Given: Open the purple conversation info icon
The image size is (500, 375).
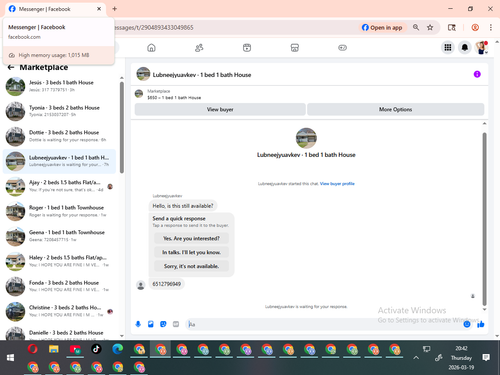Looking at the screenshot, I should [477, 74].
